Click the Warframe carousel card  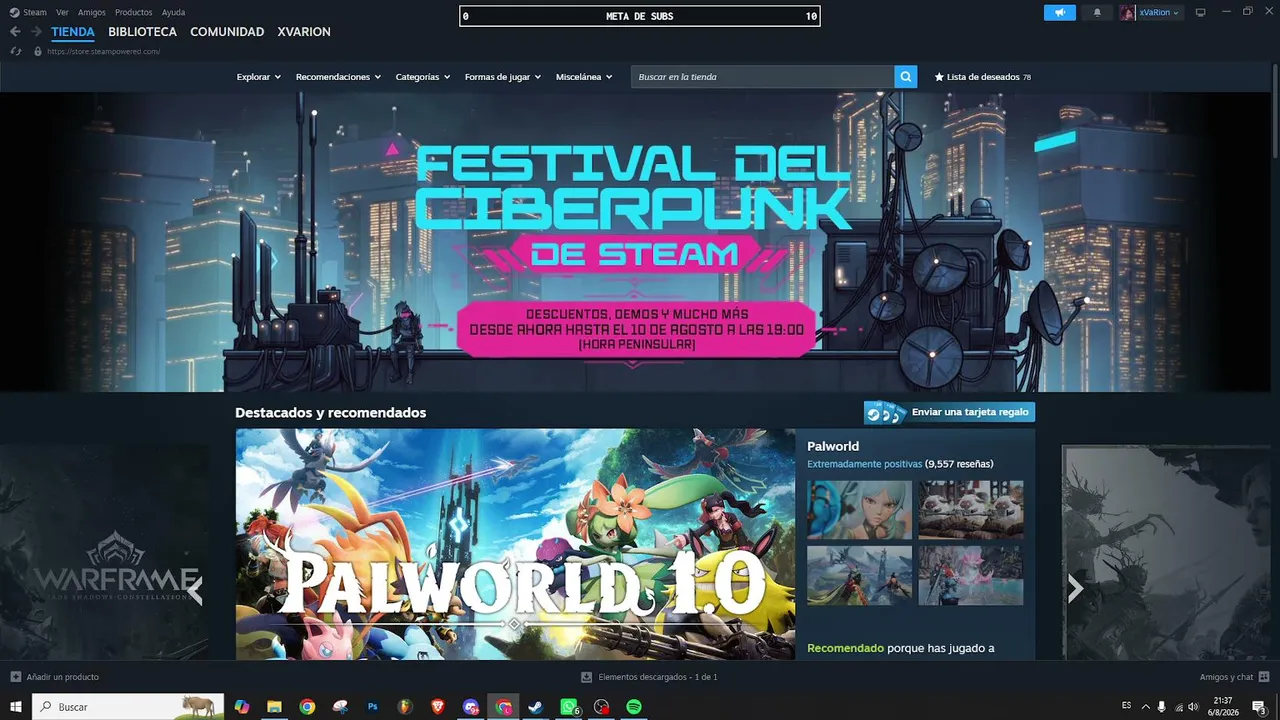point(104,552)
